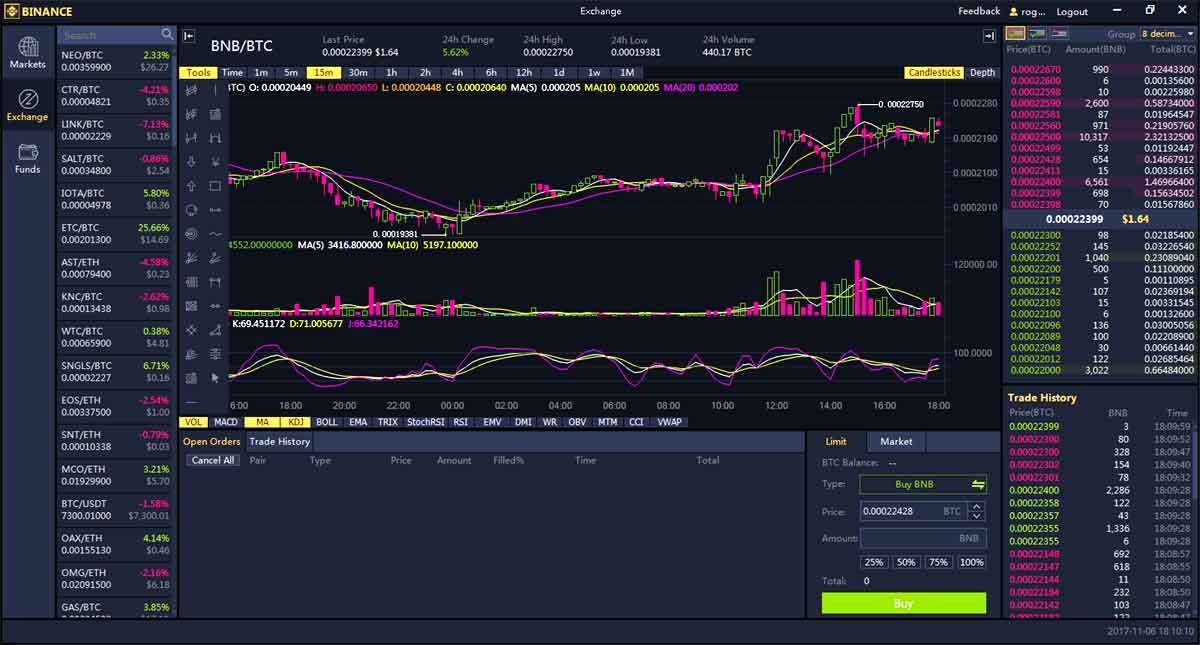This screenshot has height=645, width=1200.
Task: Toggle the KDJ indicator
Action: 296,422
